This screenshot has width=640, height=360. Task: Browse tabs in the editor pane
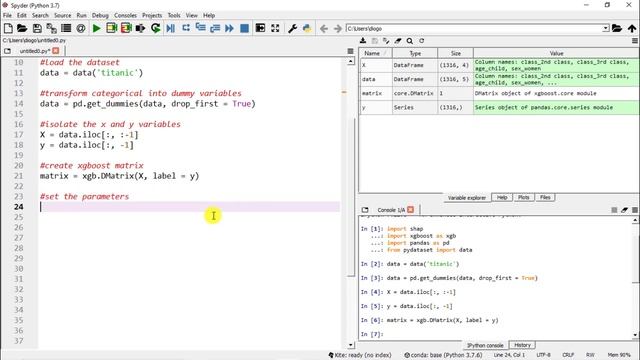[7, 51]
